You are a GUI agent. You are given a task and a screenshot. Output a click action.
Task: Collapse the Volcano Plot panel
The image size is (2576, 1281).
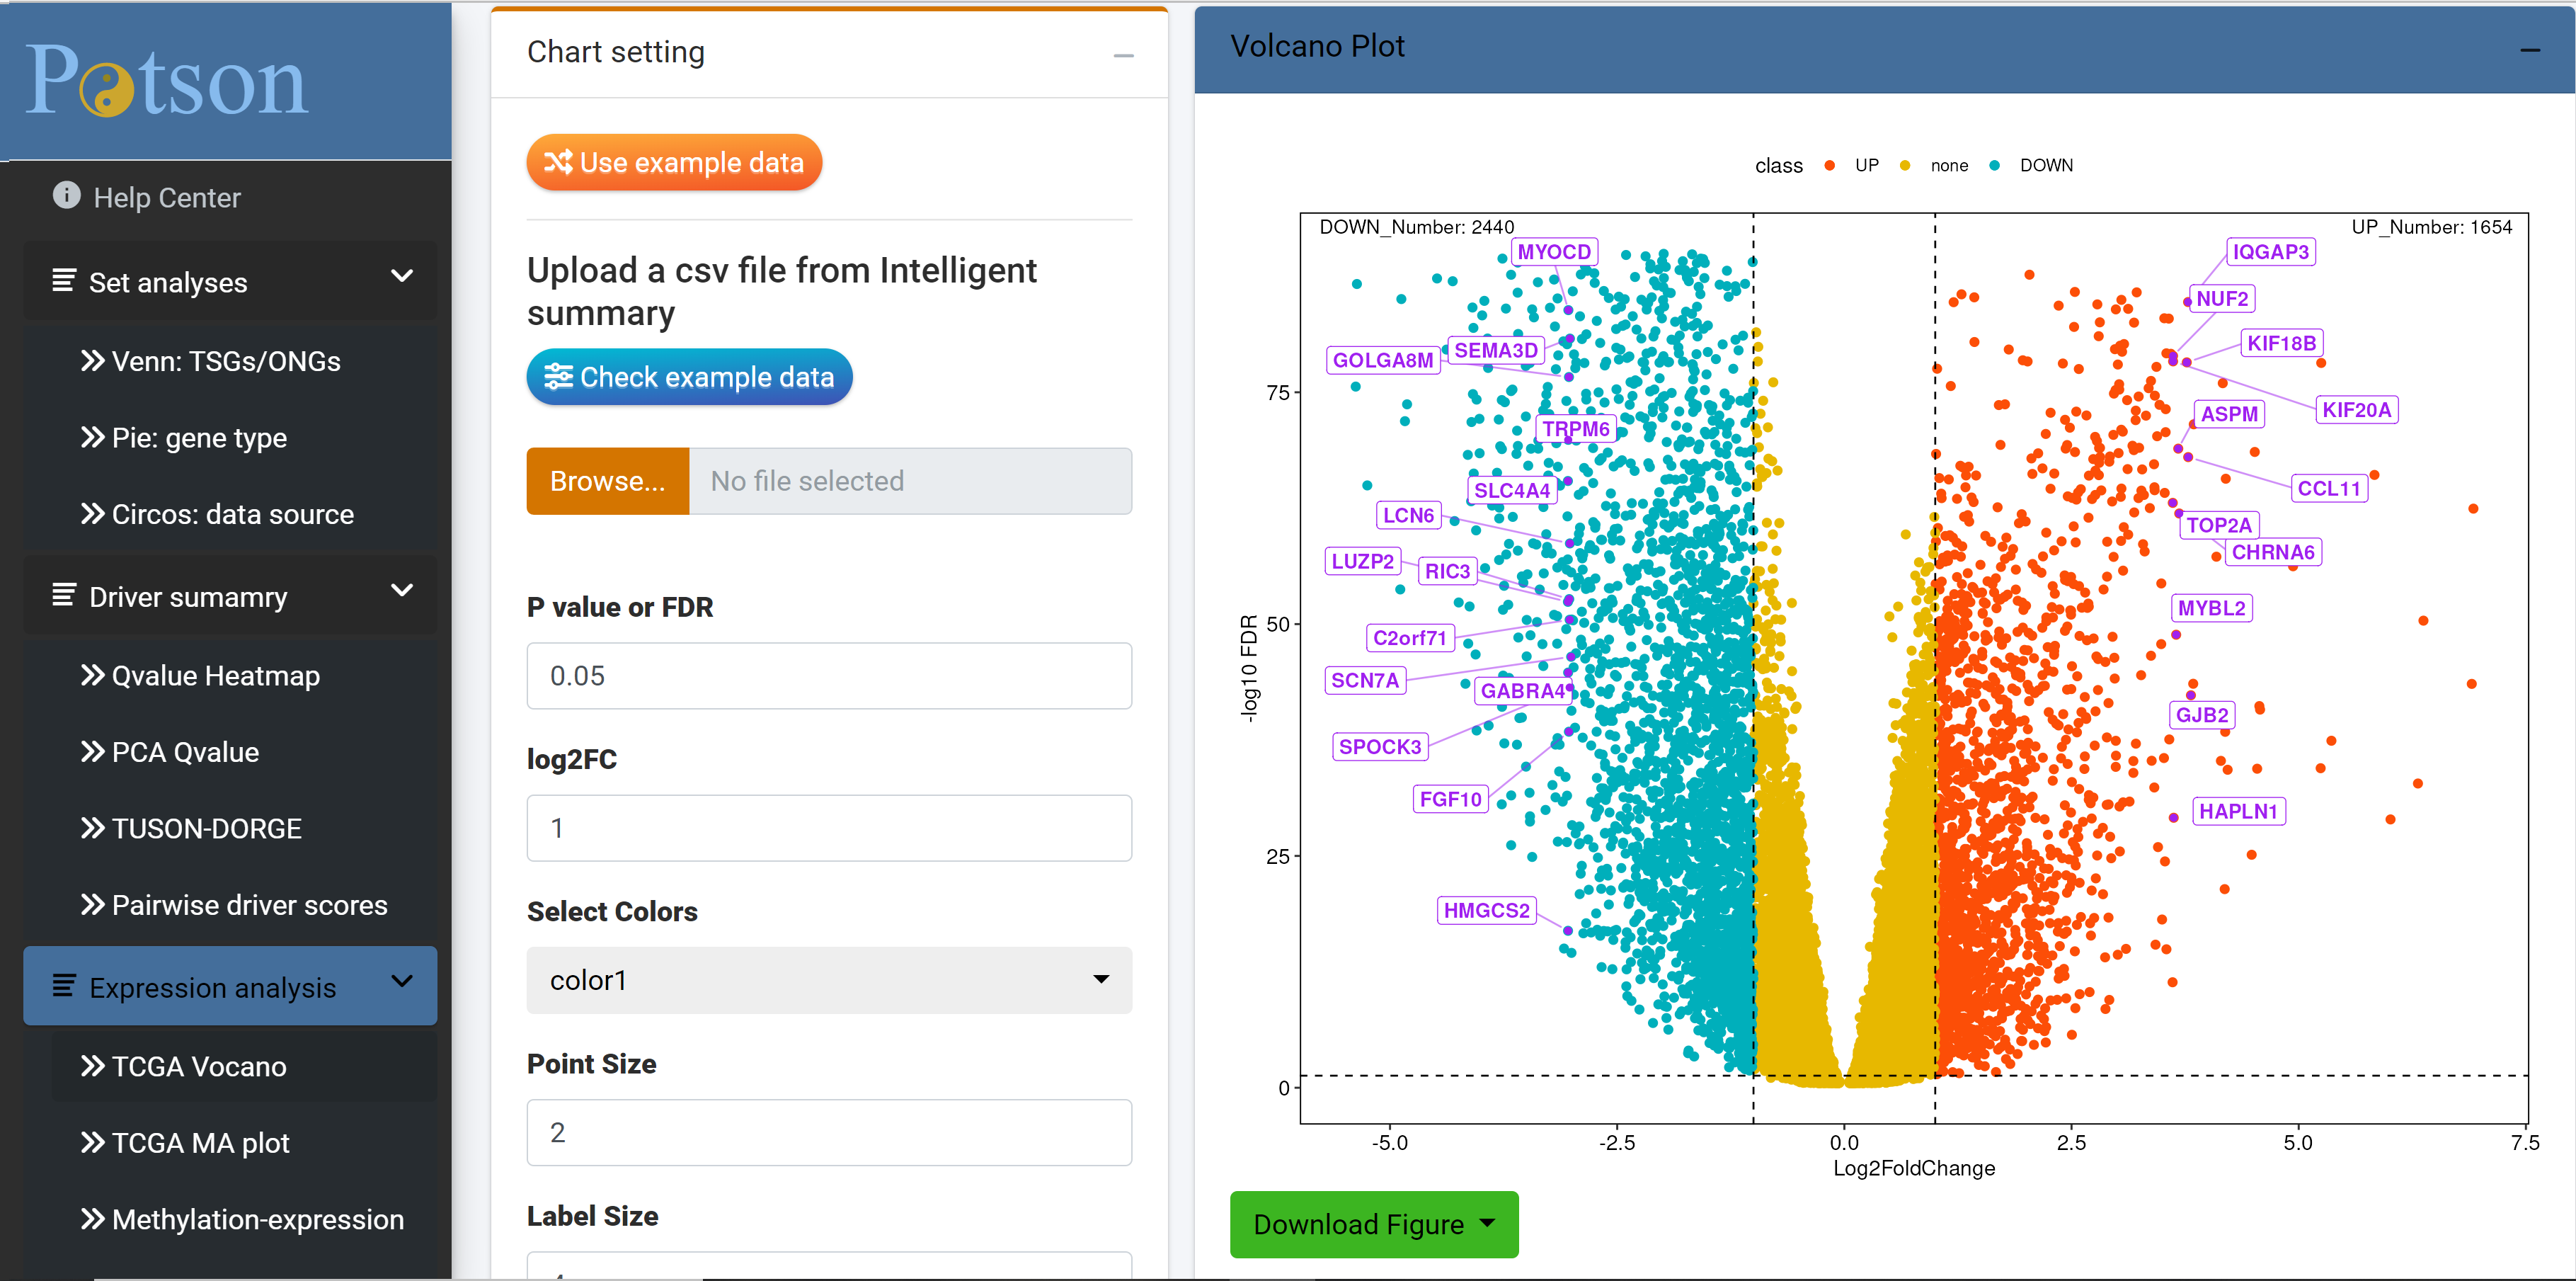[x=2530, y=50]
